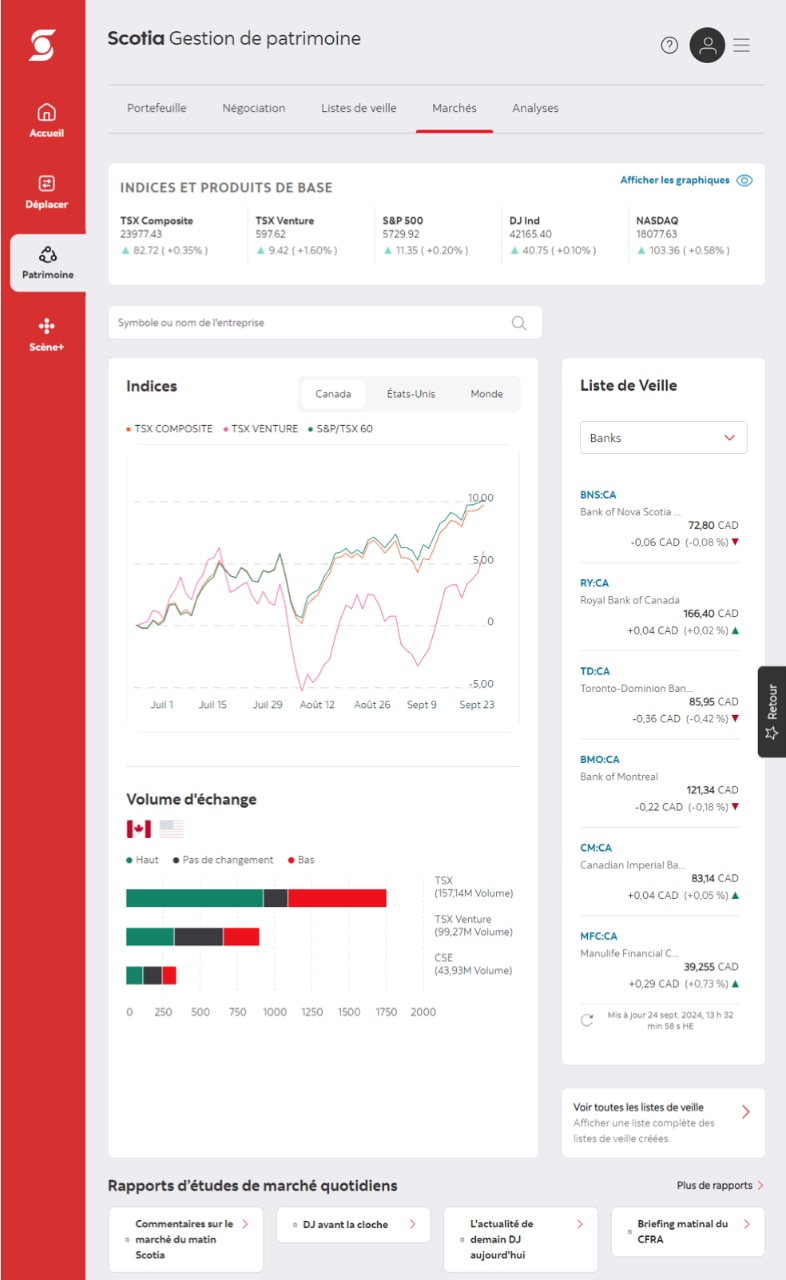The width and height of the screenshot is (786, 1280).
Task: Open L'actualité de demain DJ report
Action: coord(520,1239)
